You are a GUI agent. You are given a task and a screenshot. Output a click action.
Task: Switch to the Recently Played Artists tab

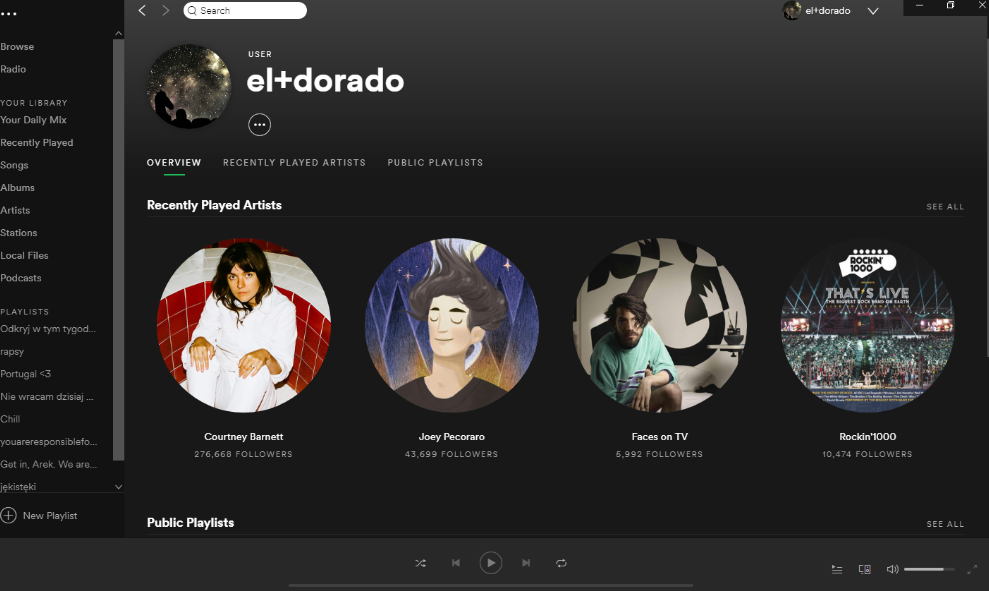tap(294, 162)
